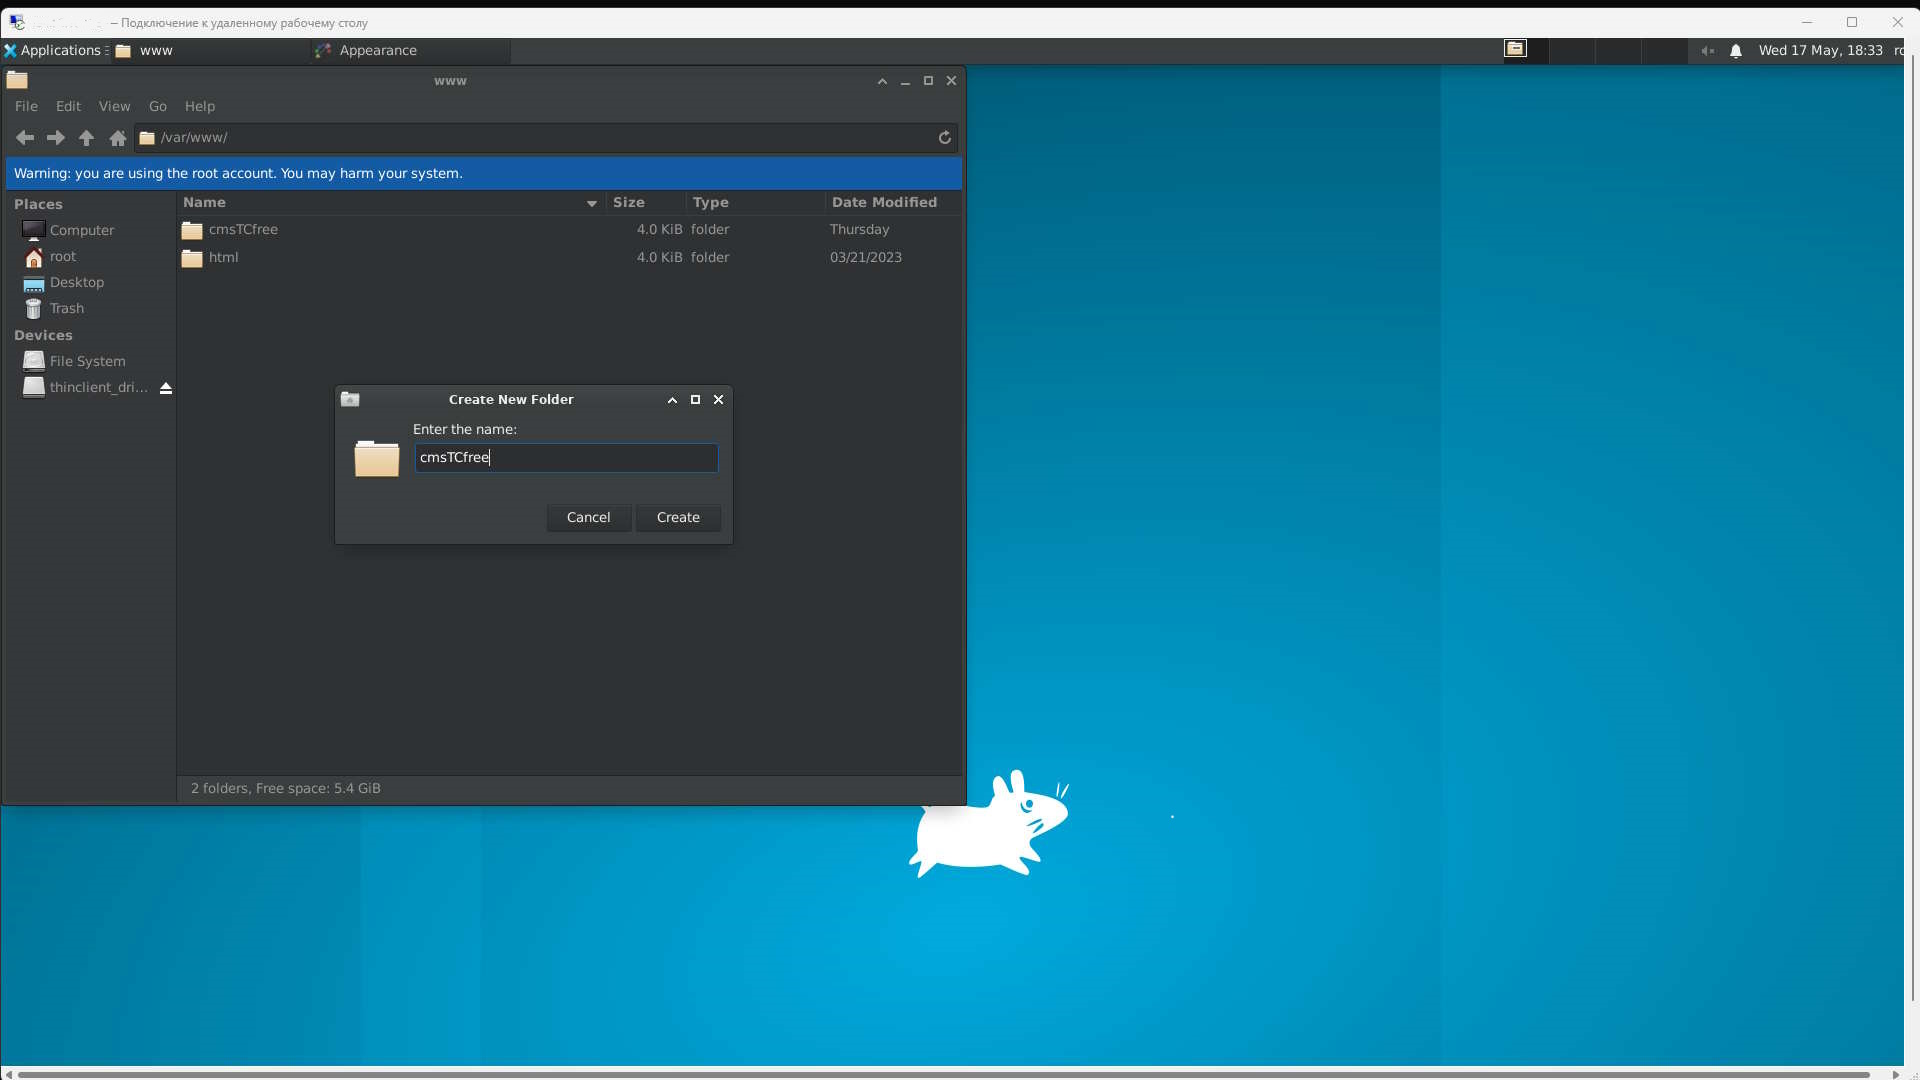Toggle the muted volume icon in panel
This screenshot has width=1920, height=1080.
(1708, 51)
